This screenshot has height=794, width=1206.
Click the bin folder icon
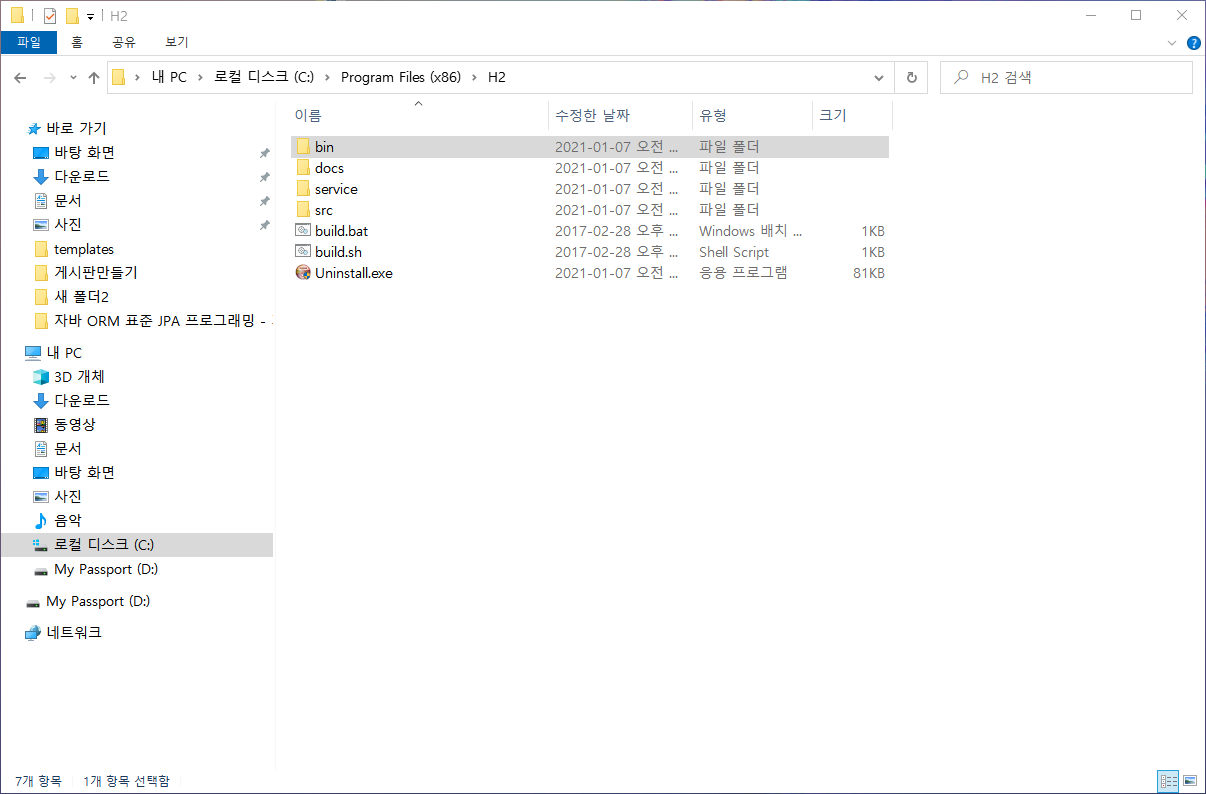click(303, 147)
